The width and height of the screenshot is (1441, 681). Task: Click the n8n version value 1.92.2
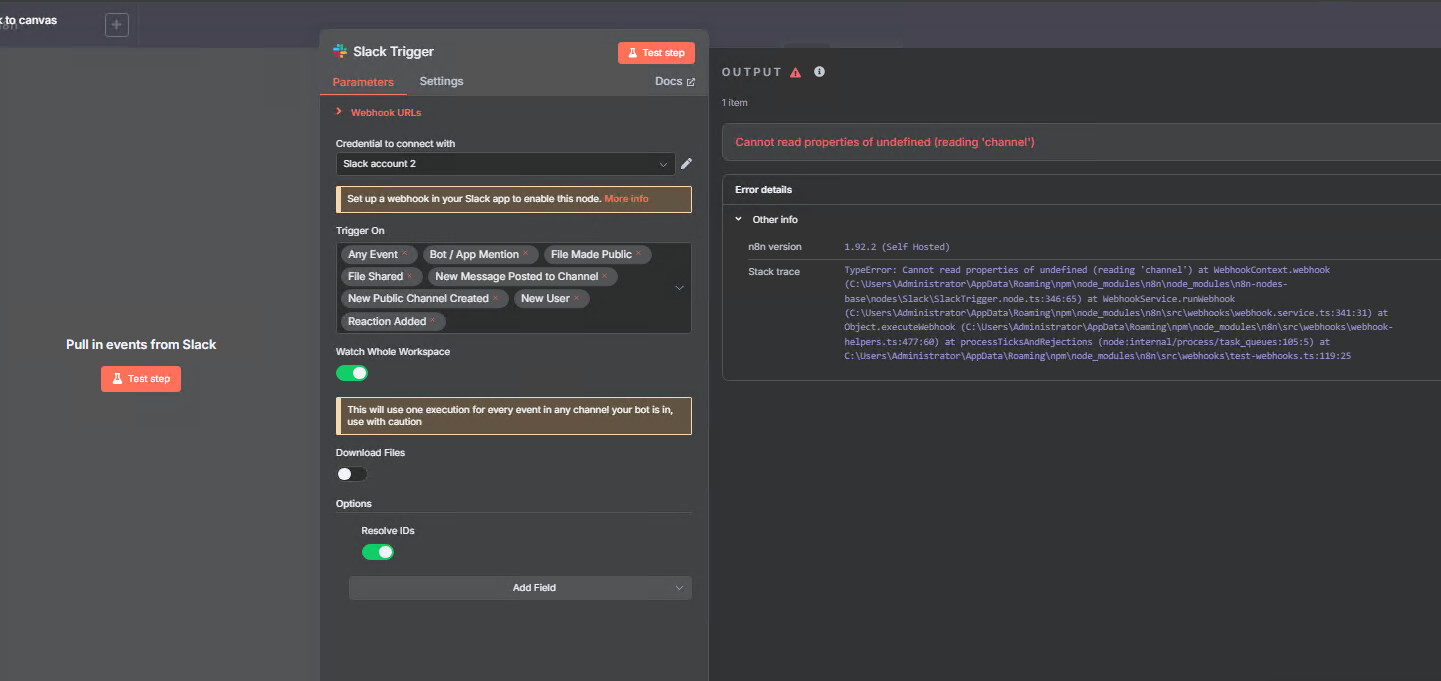coord(897,246)
